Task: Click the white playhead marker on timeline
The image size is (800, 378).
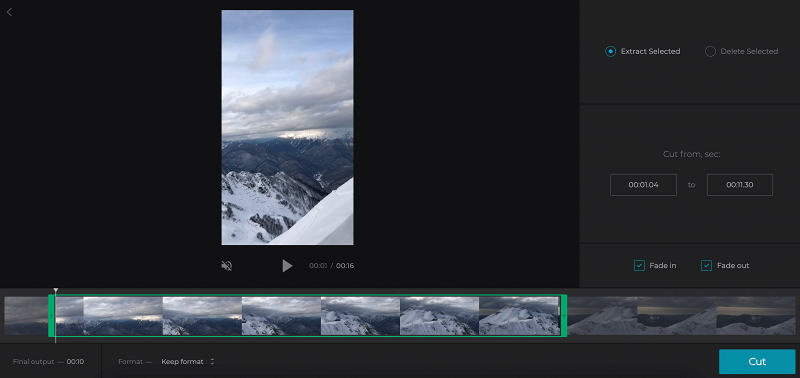Action: point(56,291)
